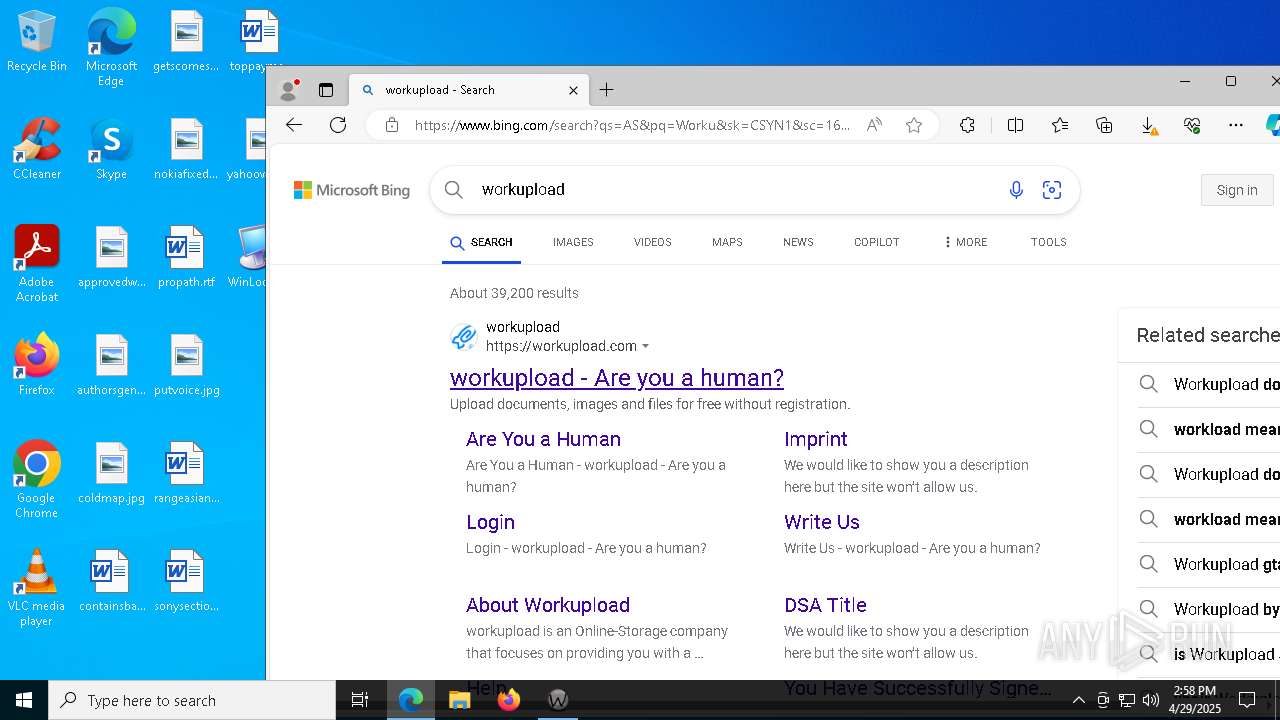The image size is (1280, 720).
Task: Select putvoice.jpg file on desktop
Action: pos(186,366)
